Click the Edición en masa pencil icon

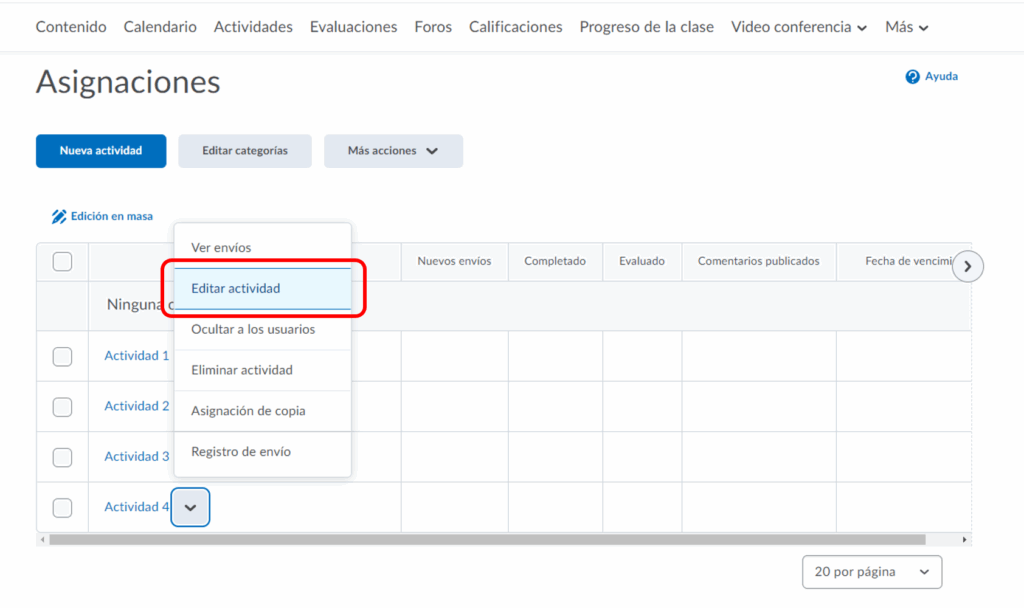pyautogui.click(x=59, y=217)
